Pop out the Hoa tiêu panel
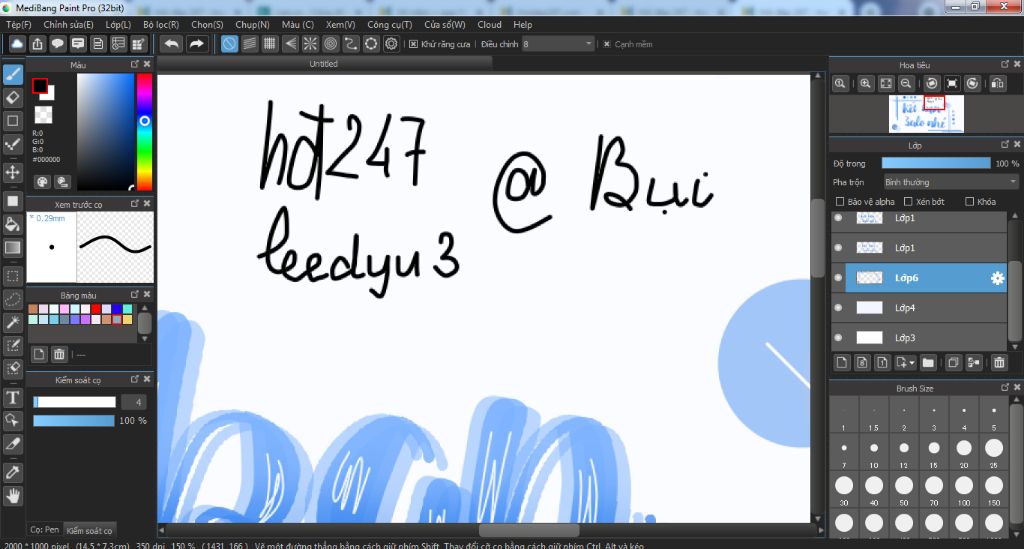 click(x=1004, y=64)
